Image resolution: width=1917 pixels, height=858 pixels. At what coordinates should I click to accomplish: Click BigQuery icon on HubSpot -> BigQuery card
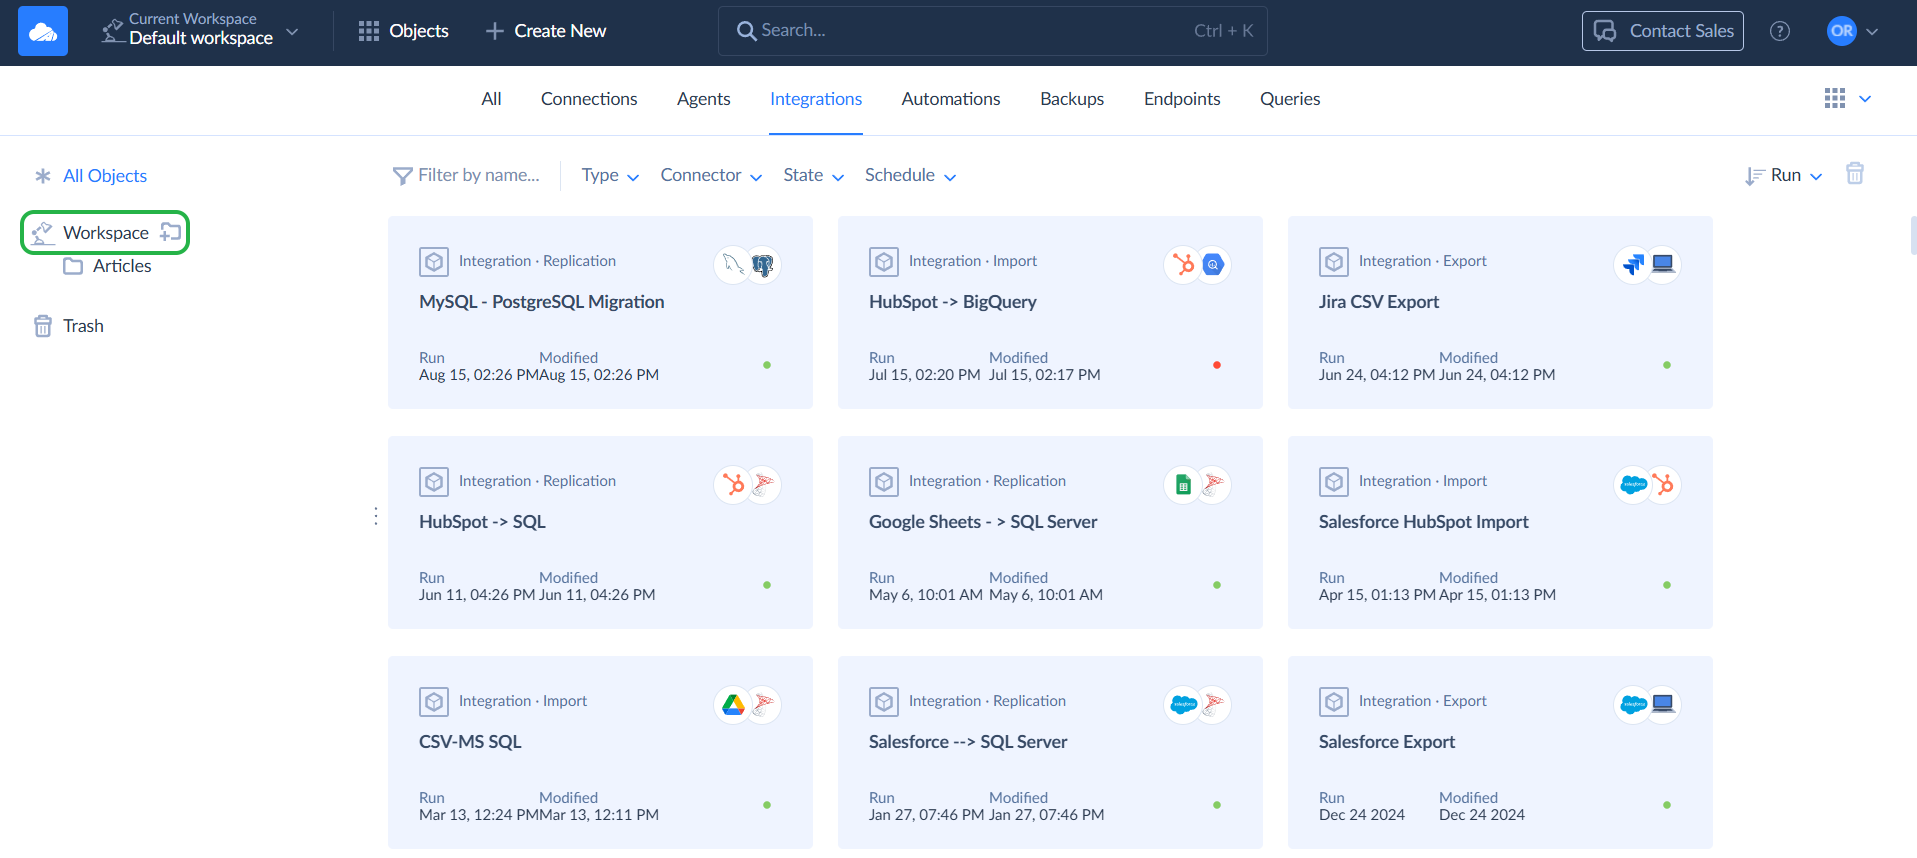1213,265
